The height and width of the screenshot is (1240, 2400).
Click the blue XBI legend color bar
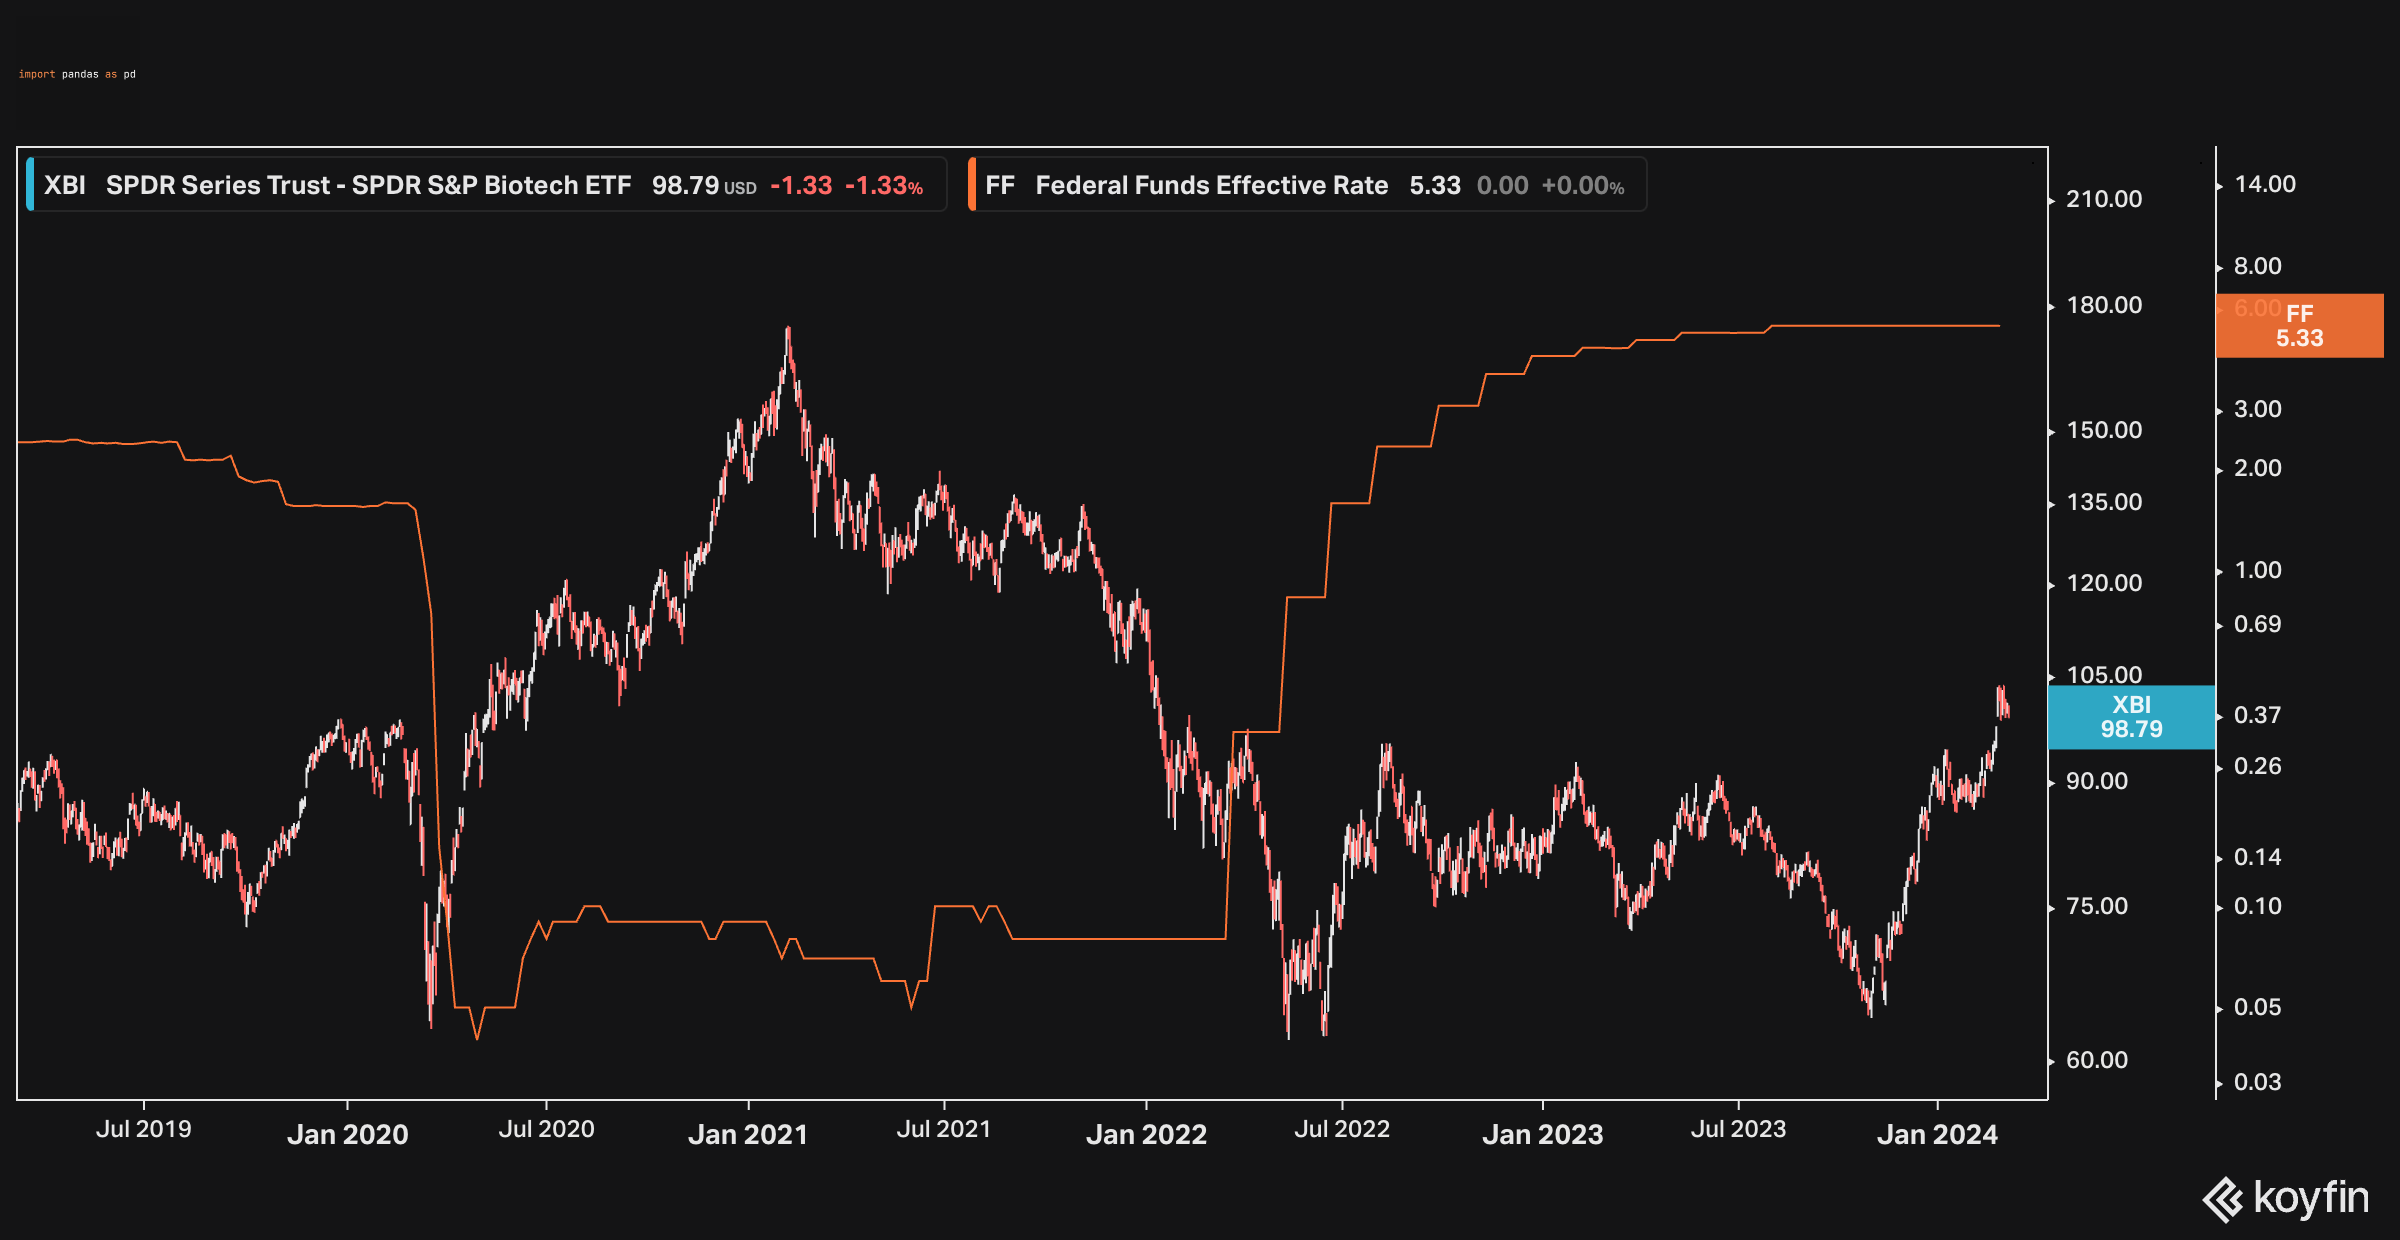click(x=30, y=185)
